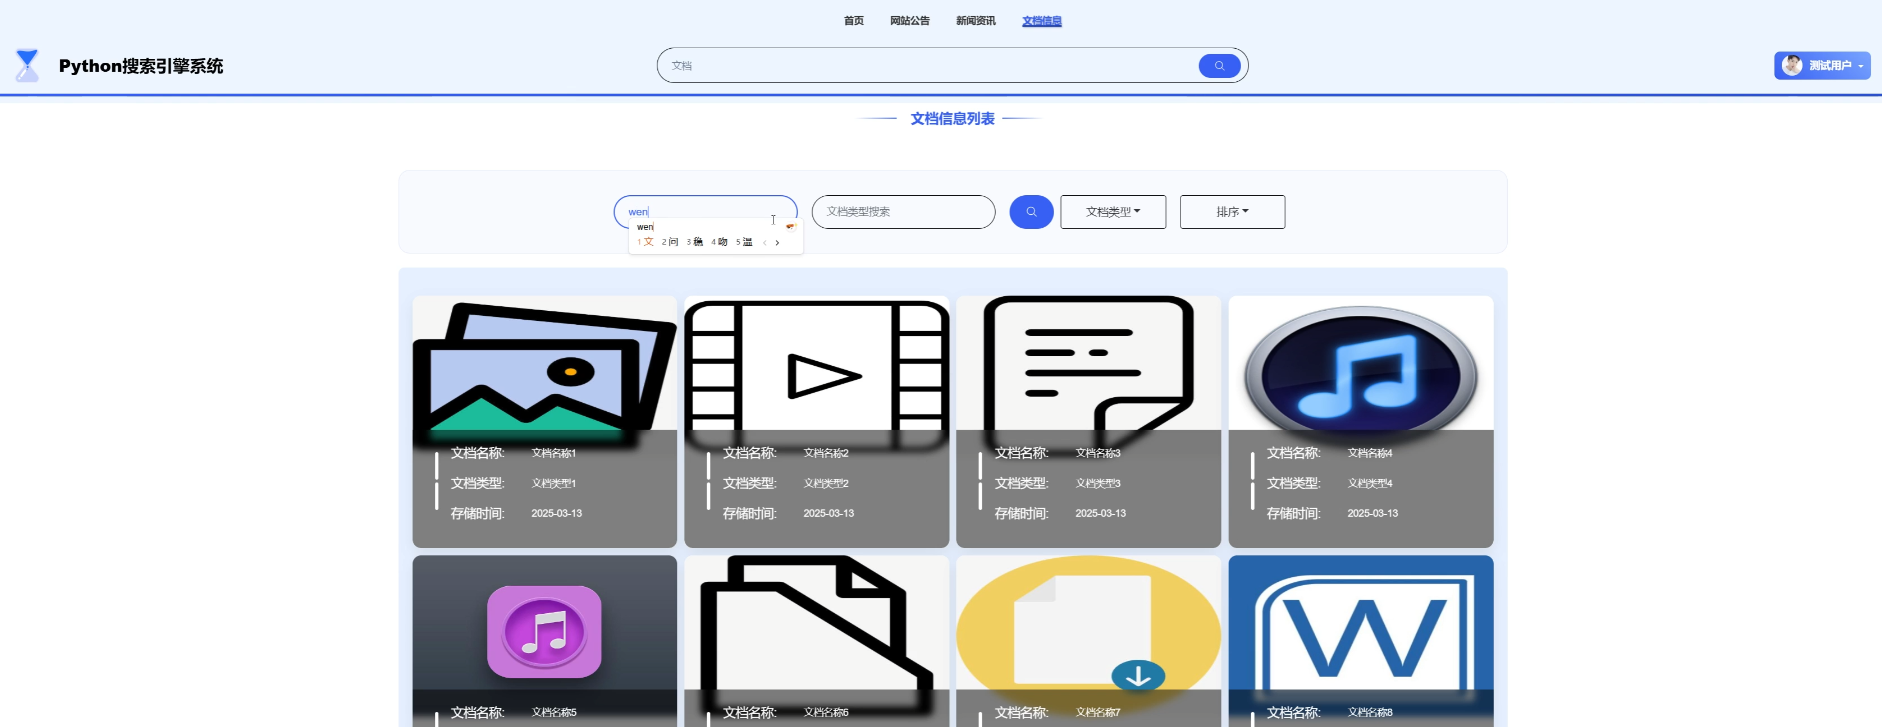Click the text 文档名称3
The image size is (1882, 727).
pos(1098,454)
